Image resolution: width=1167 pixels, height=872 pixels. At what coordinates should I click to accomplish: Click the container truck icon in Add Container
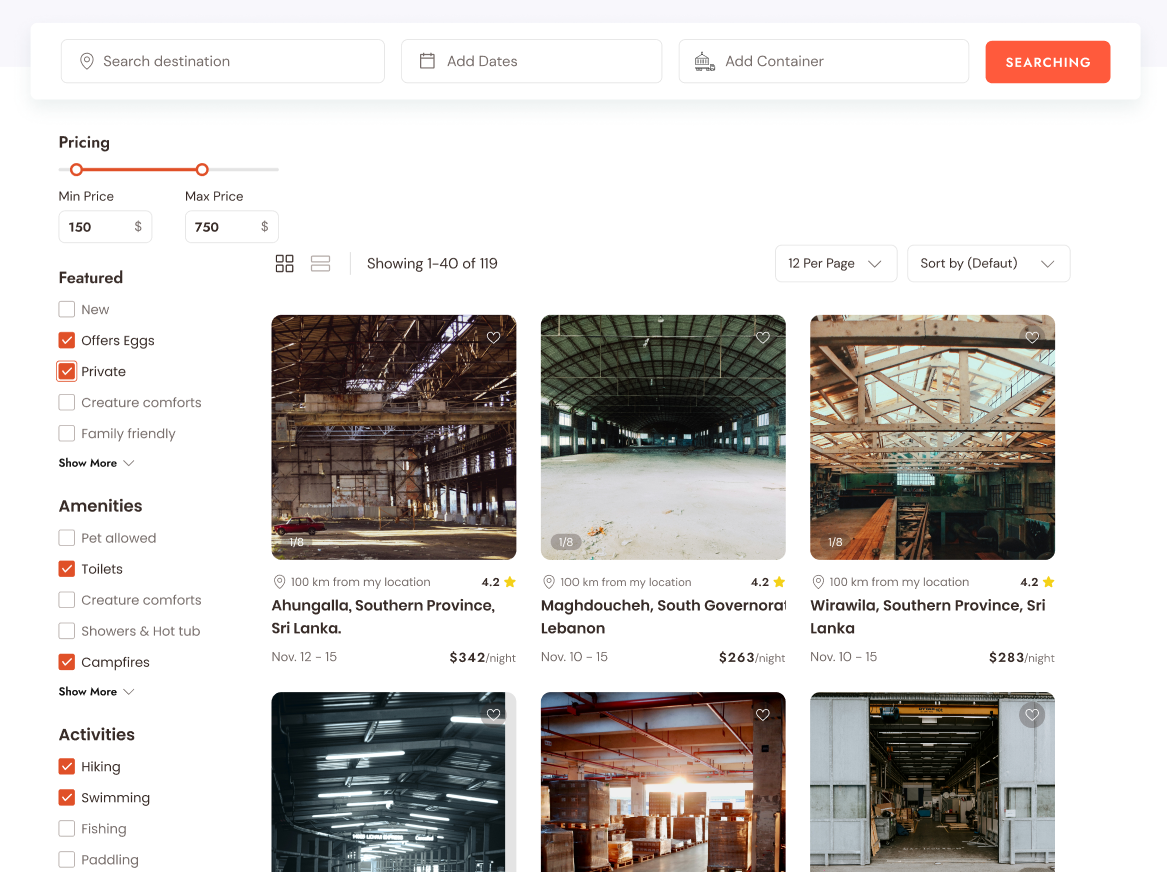coord(704,61)
